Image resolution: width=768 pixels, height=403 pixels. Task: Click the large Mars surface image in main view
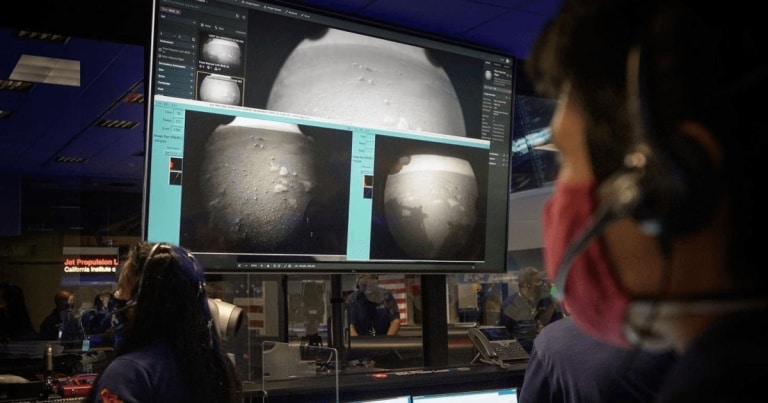coord(366,81)
